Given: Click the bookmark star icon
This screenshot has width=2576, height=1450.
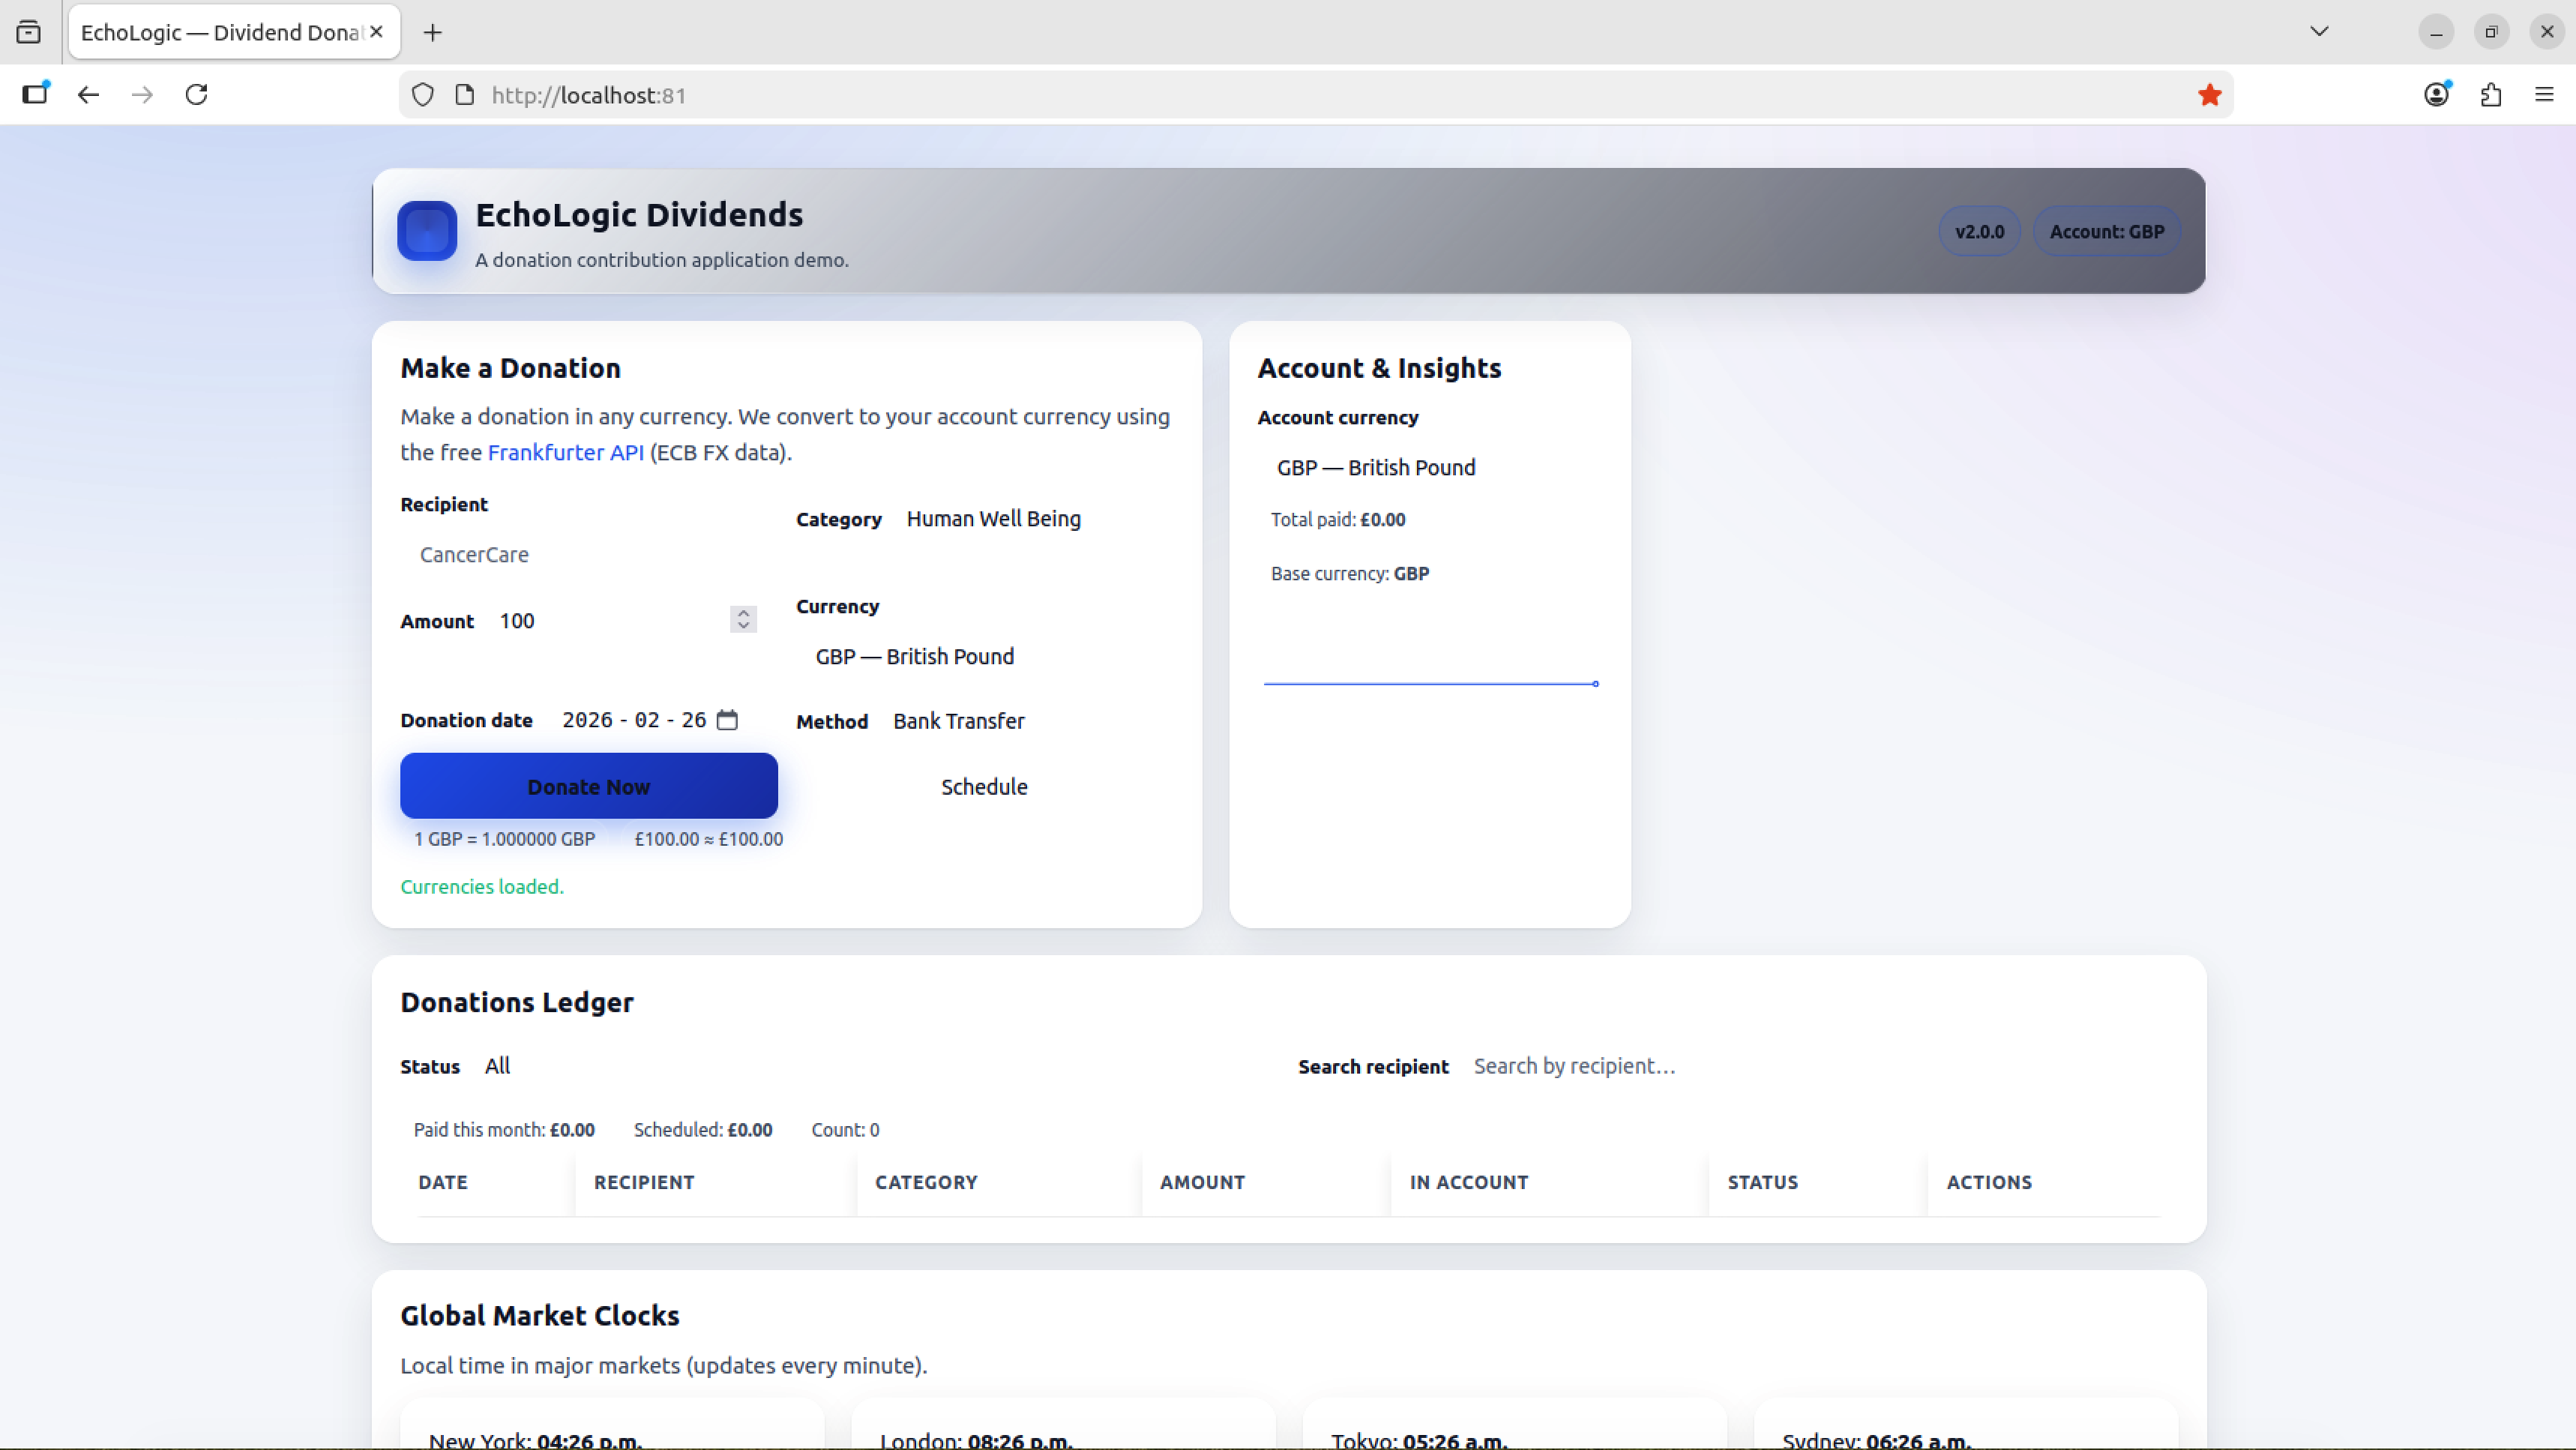Looking at the screenshot, I should [2209, 95].
